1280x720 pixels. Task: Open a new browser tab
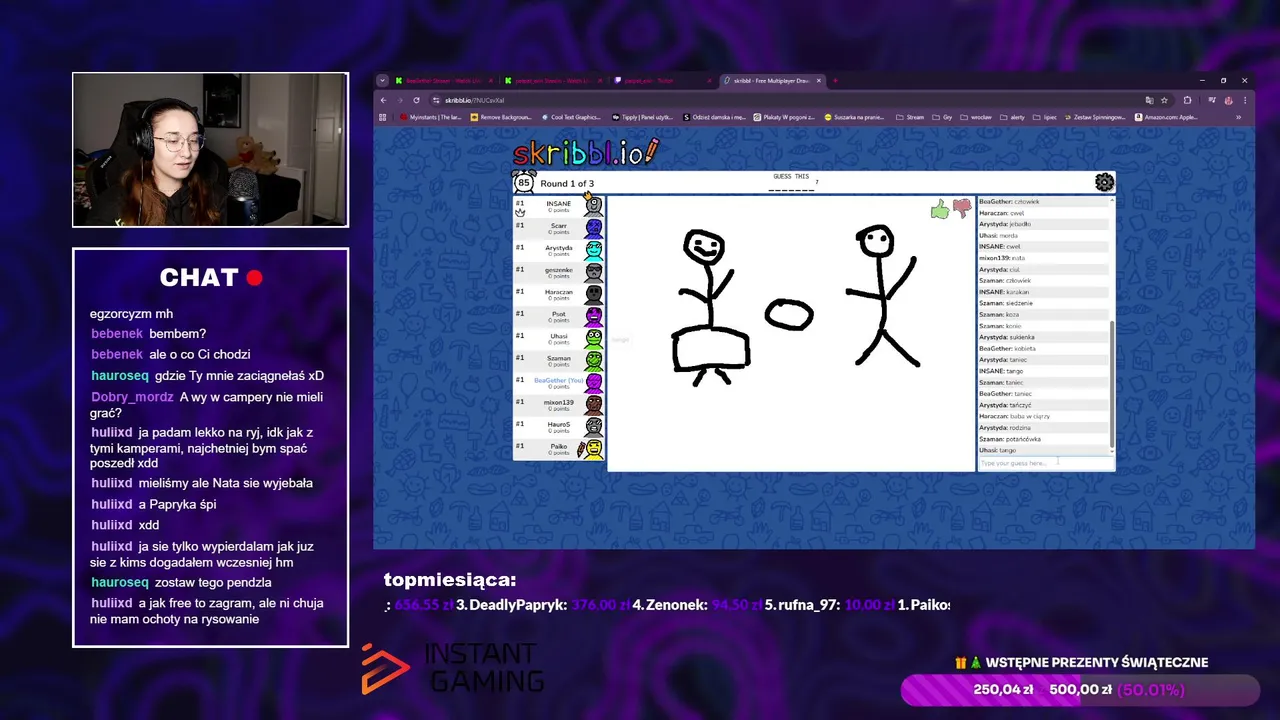coord(835,81)
